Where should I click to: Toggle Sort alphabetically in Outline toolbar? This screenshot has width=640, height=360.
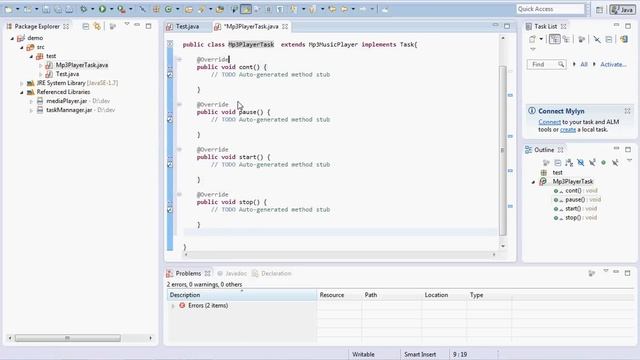569,162
